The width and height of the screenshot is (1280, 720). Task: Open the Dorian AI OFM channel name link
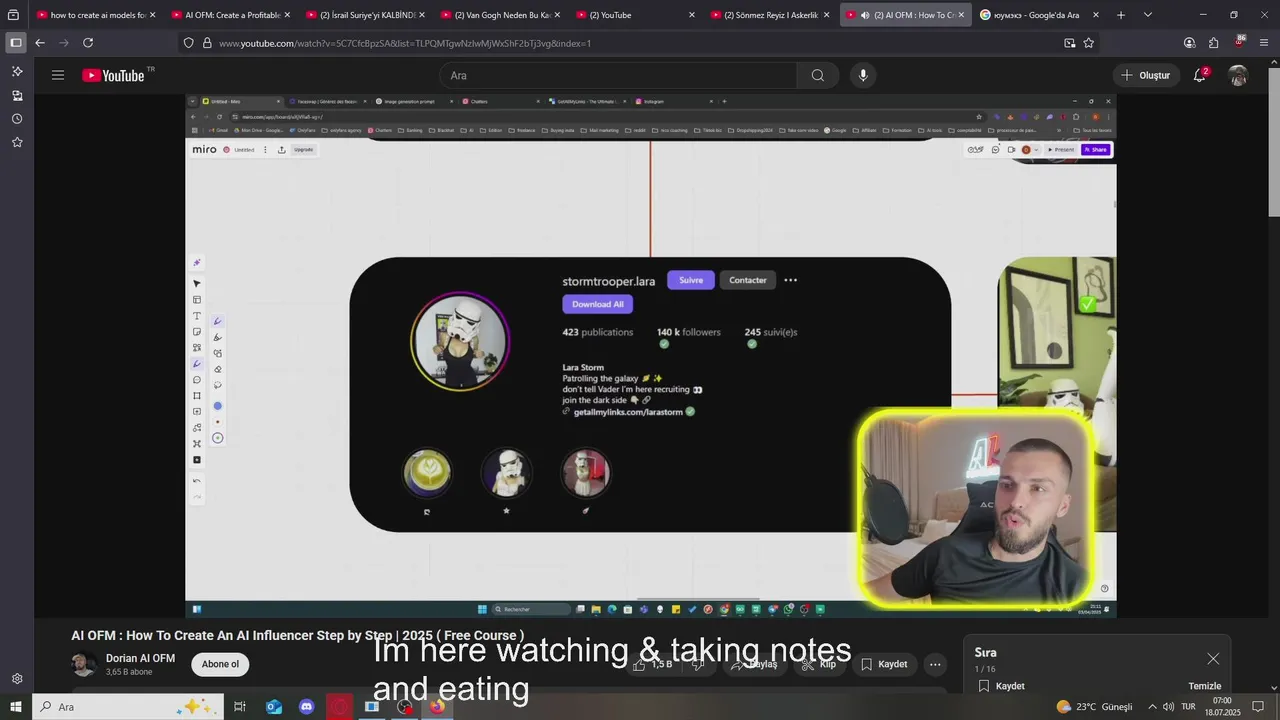140,658
